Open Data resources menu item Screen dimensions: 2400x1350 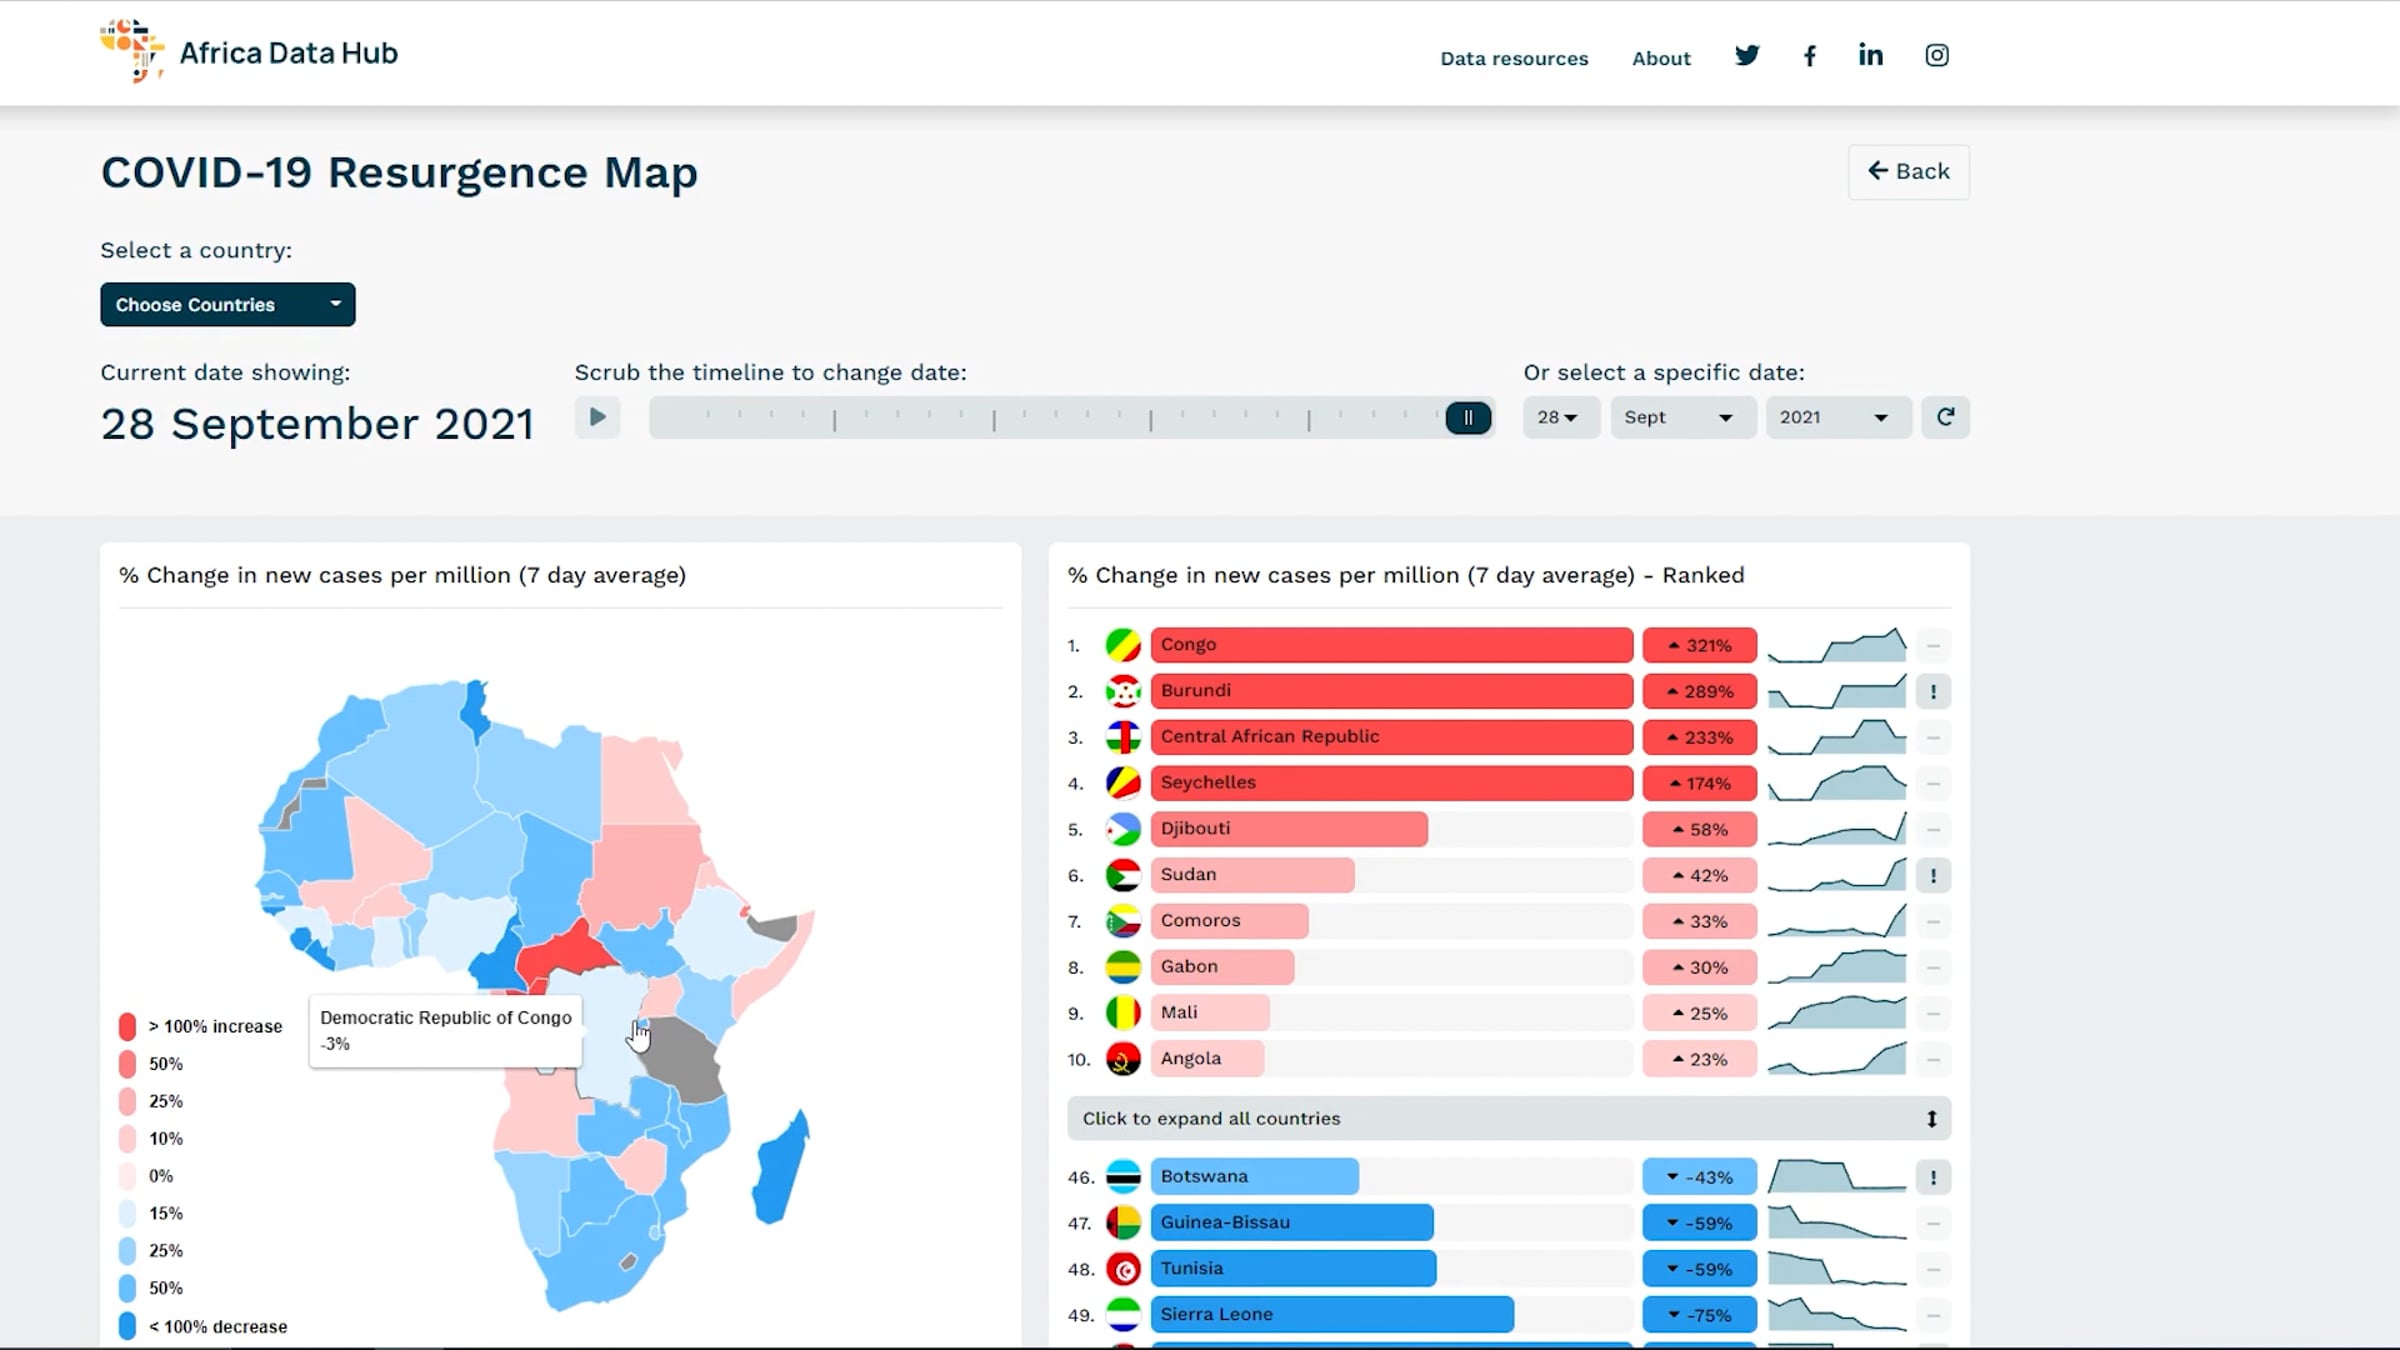(x=1514, y=58)
